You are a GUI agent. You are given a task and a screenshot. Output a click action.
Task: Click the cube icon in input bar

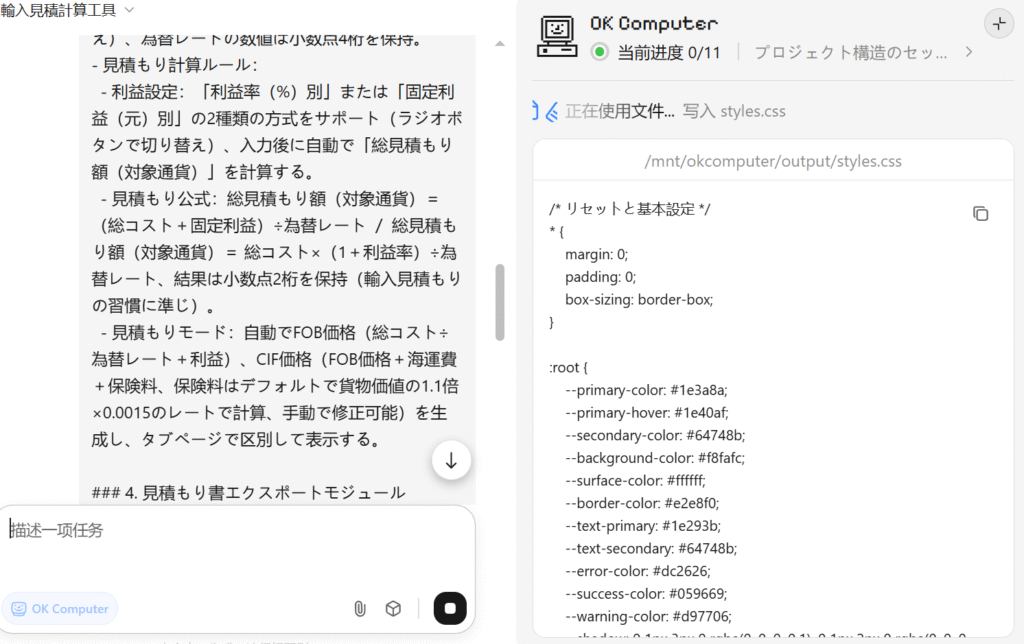tap(394, 609)
